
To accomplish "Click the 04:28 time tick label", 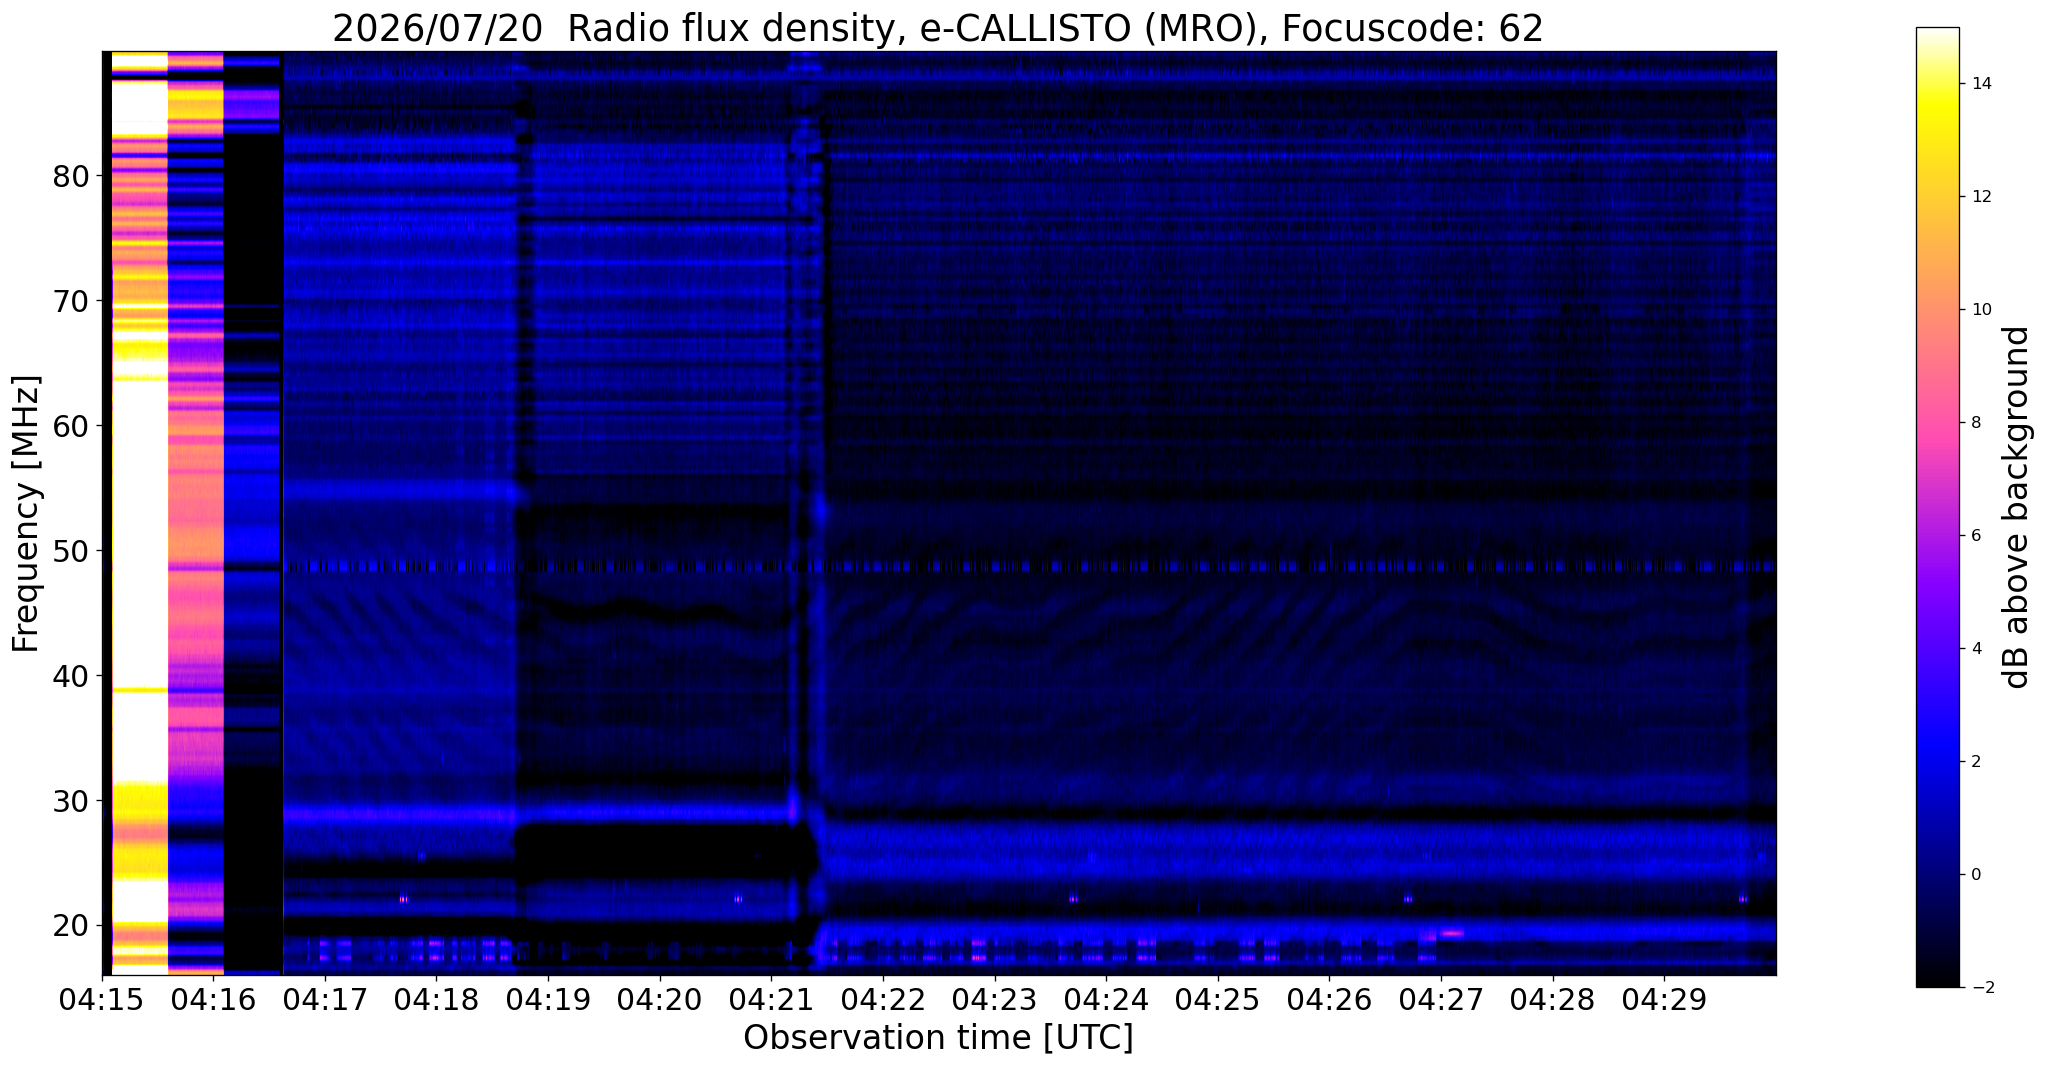I will click(1552, 1000).
